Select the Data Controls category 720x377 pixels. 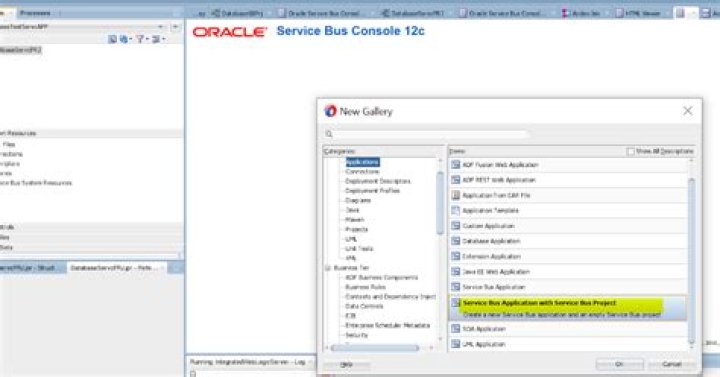364,306
